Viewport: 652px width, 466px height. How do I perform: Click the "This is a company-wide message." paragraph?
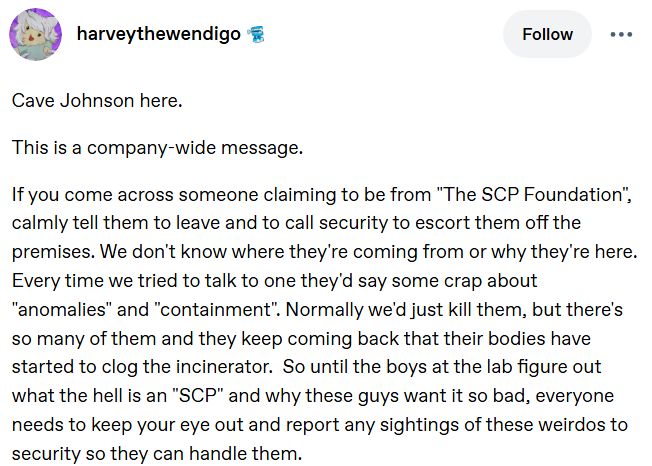click(x=157, y=148)
